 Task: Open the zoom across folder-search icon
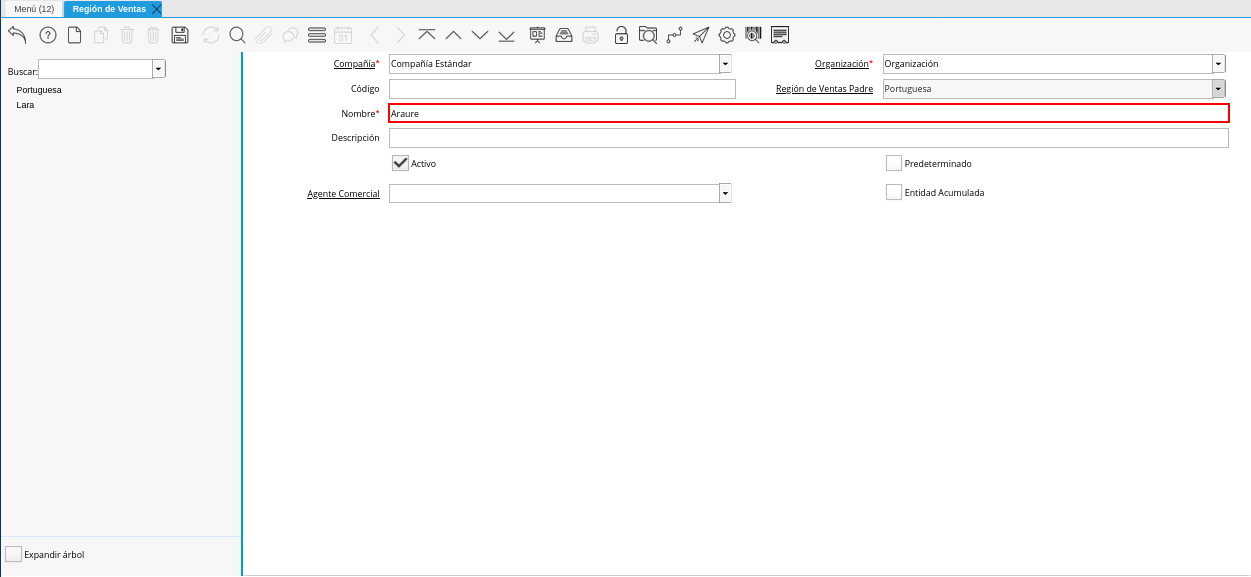[x=648, y=35]
